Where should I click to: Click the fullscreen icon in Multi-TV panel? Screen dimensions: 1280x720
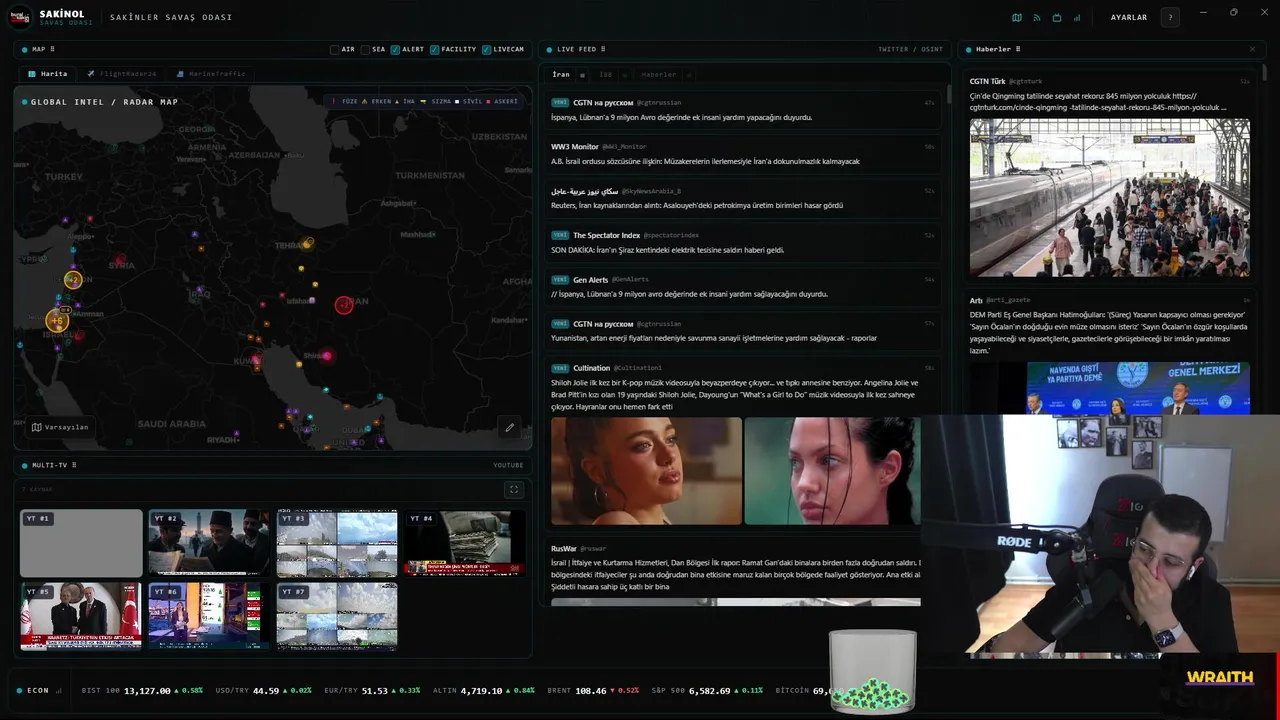pos(514,490)
